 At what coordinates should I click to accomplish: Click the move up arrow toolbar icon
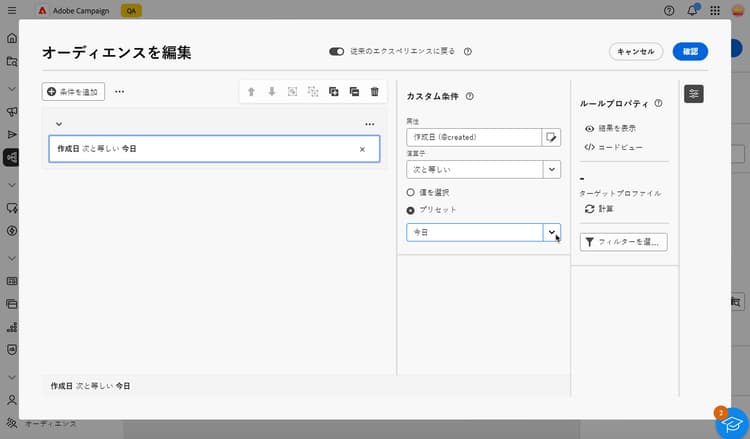[251, 91]
